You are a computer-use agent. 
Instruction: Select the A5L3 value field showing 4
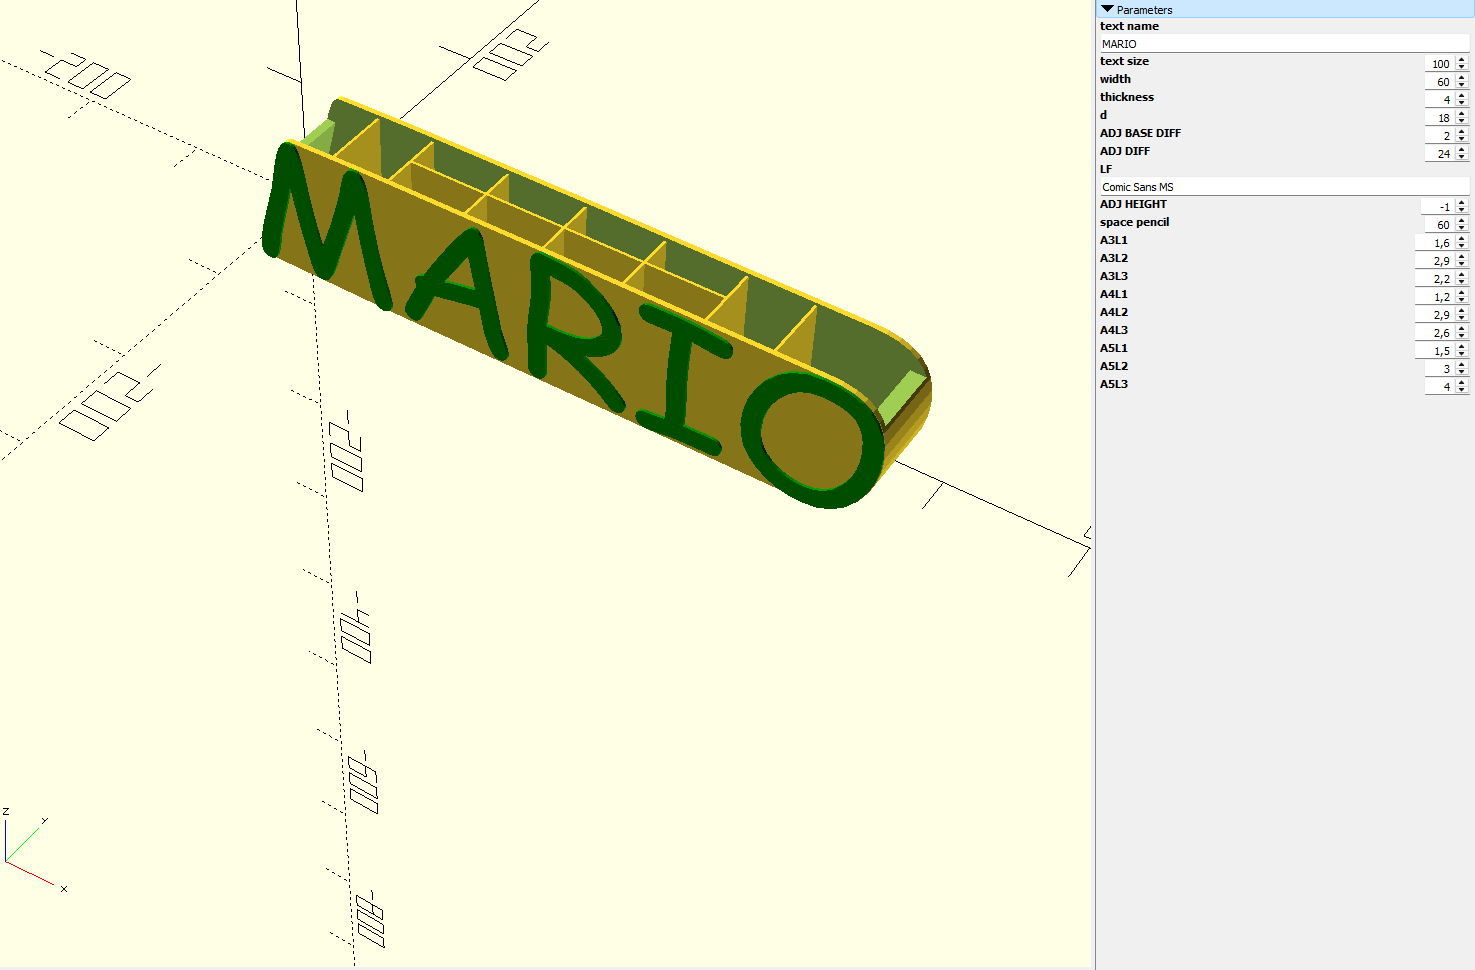(x=1440, y=387)
